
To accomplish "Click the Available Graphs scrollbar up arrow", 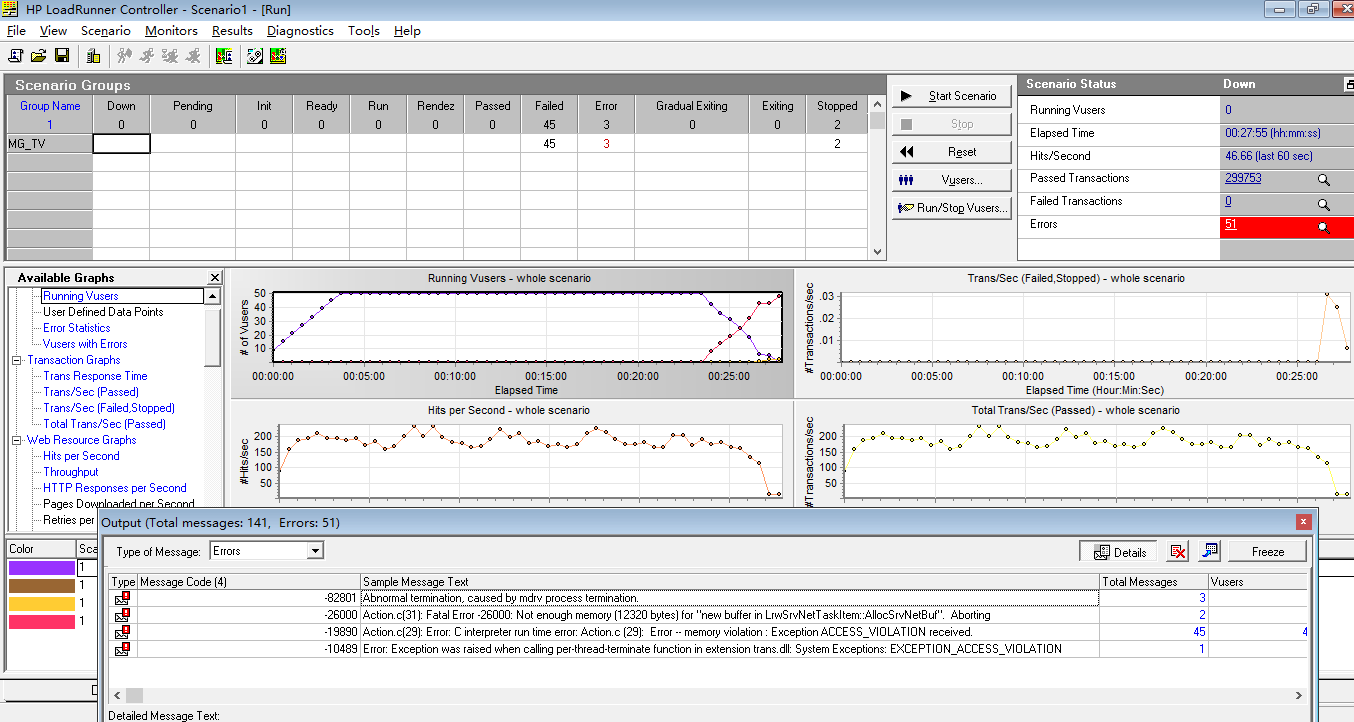I will point(213,296).
